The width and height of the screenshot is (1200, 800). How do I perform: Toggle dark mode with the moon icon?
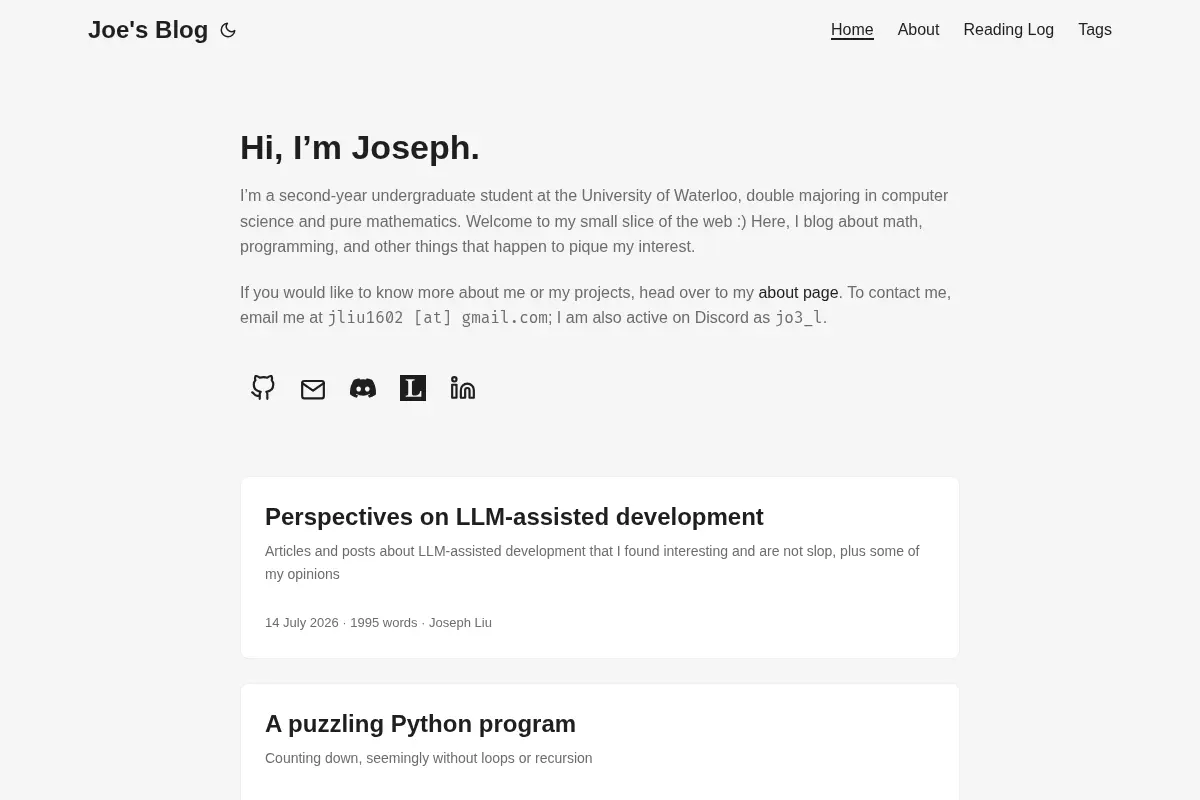(228, 30)
